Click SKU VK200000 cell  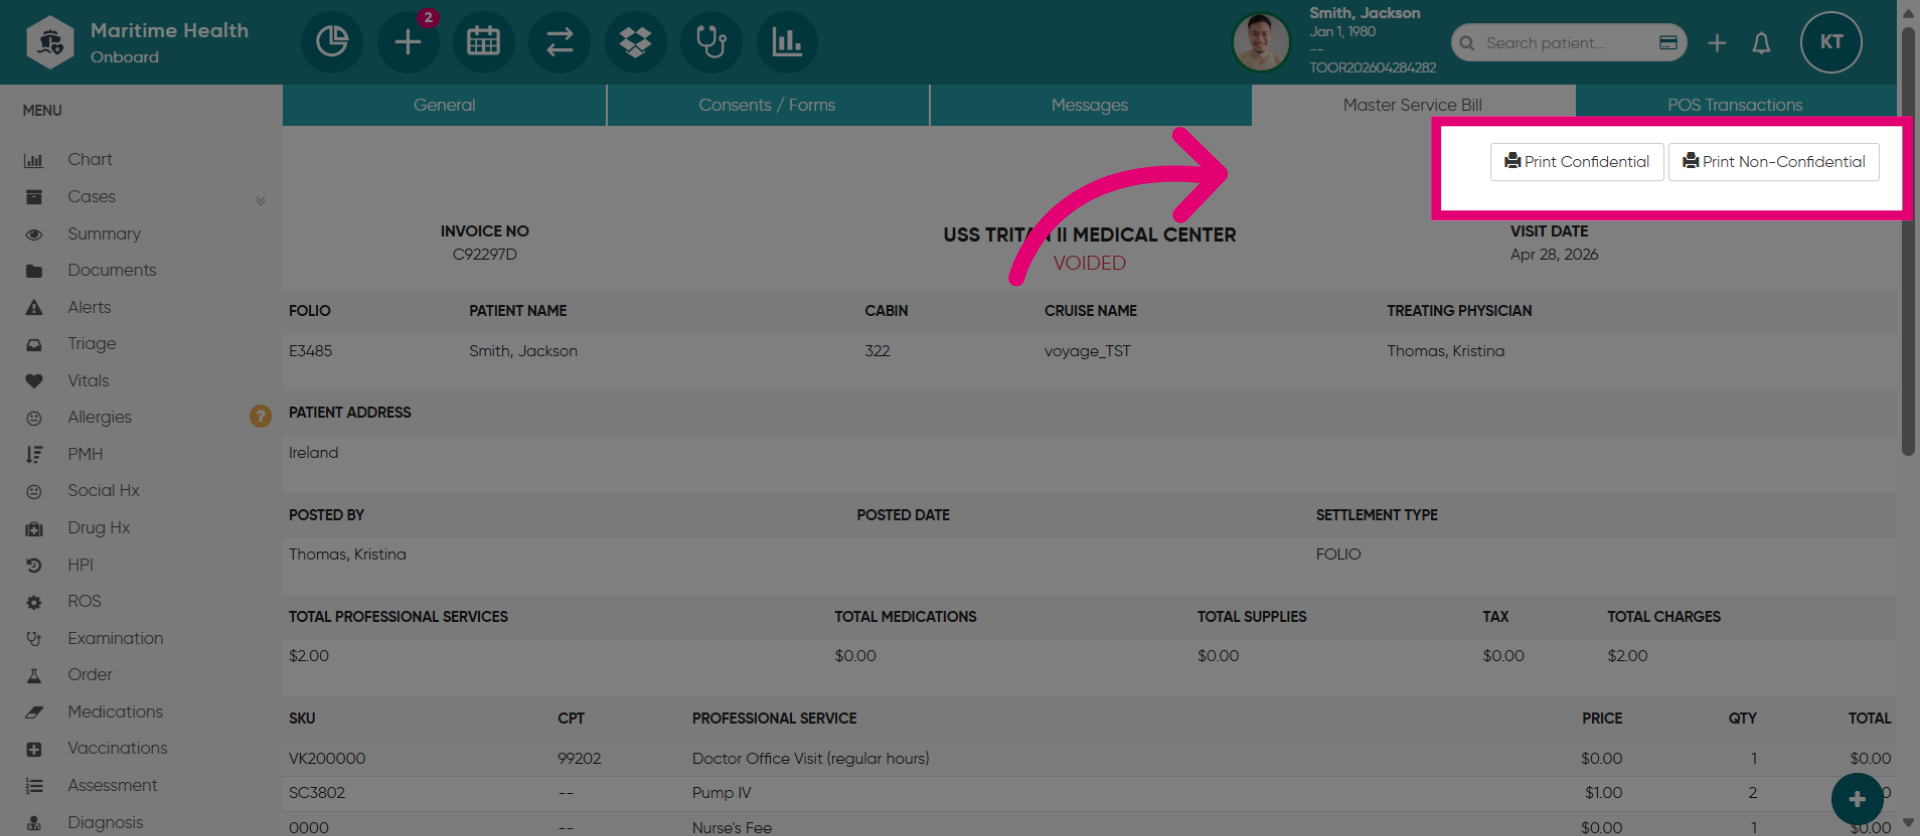click(327, 759)
